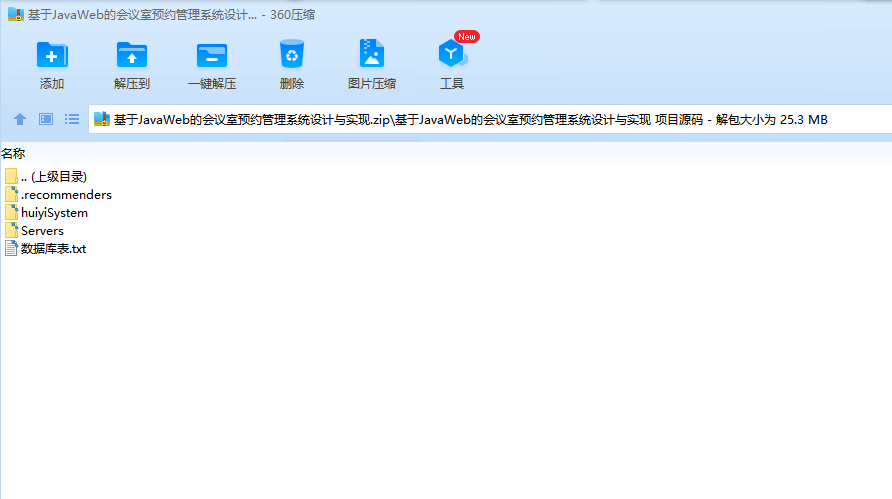
Task: Sort by 名称 column header
Action: pos(13,154)
